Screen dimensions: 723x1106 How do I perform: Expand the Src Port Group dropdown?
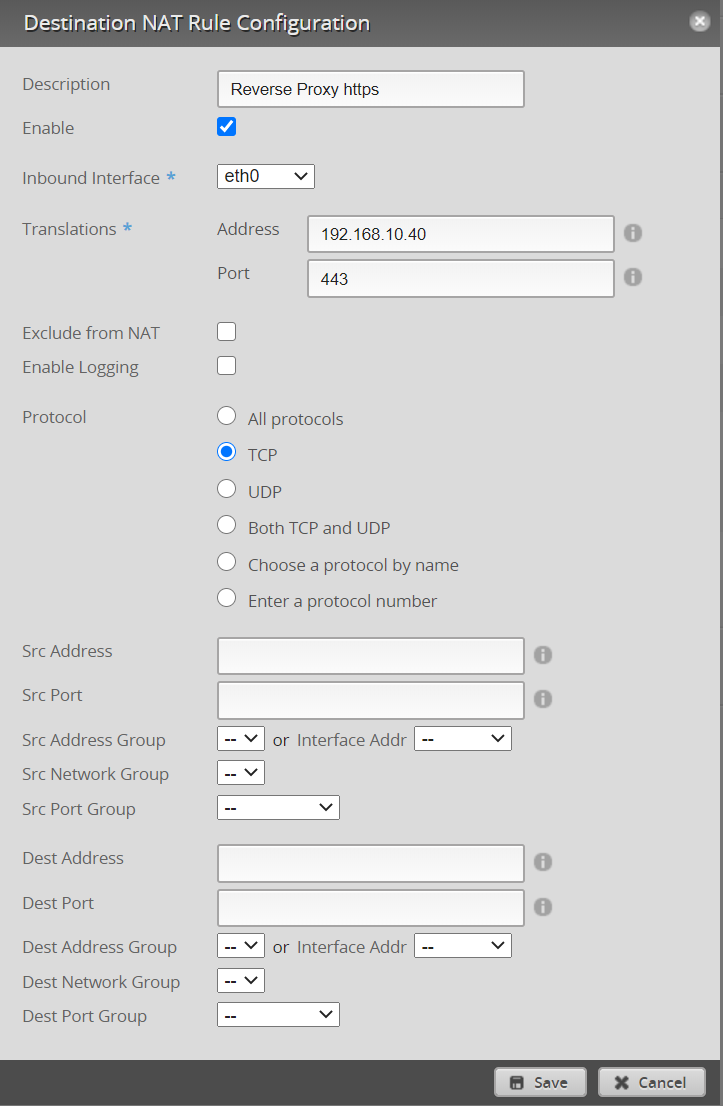coord(278,808)
